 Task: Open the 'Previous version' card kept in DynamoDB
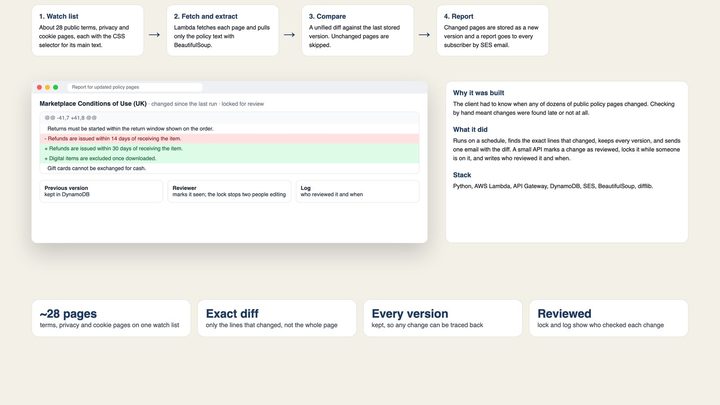coord(101,191)
